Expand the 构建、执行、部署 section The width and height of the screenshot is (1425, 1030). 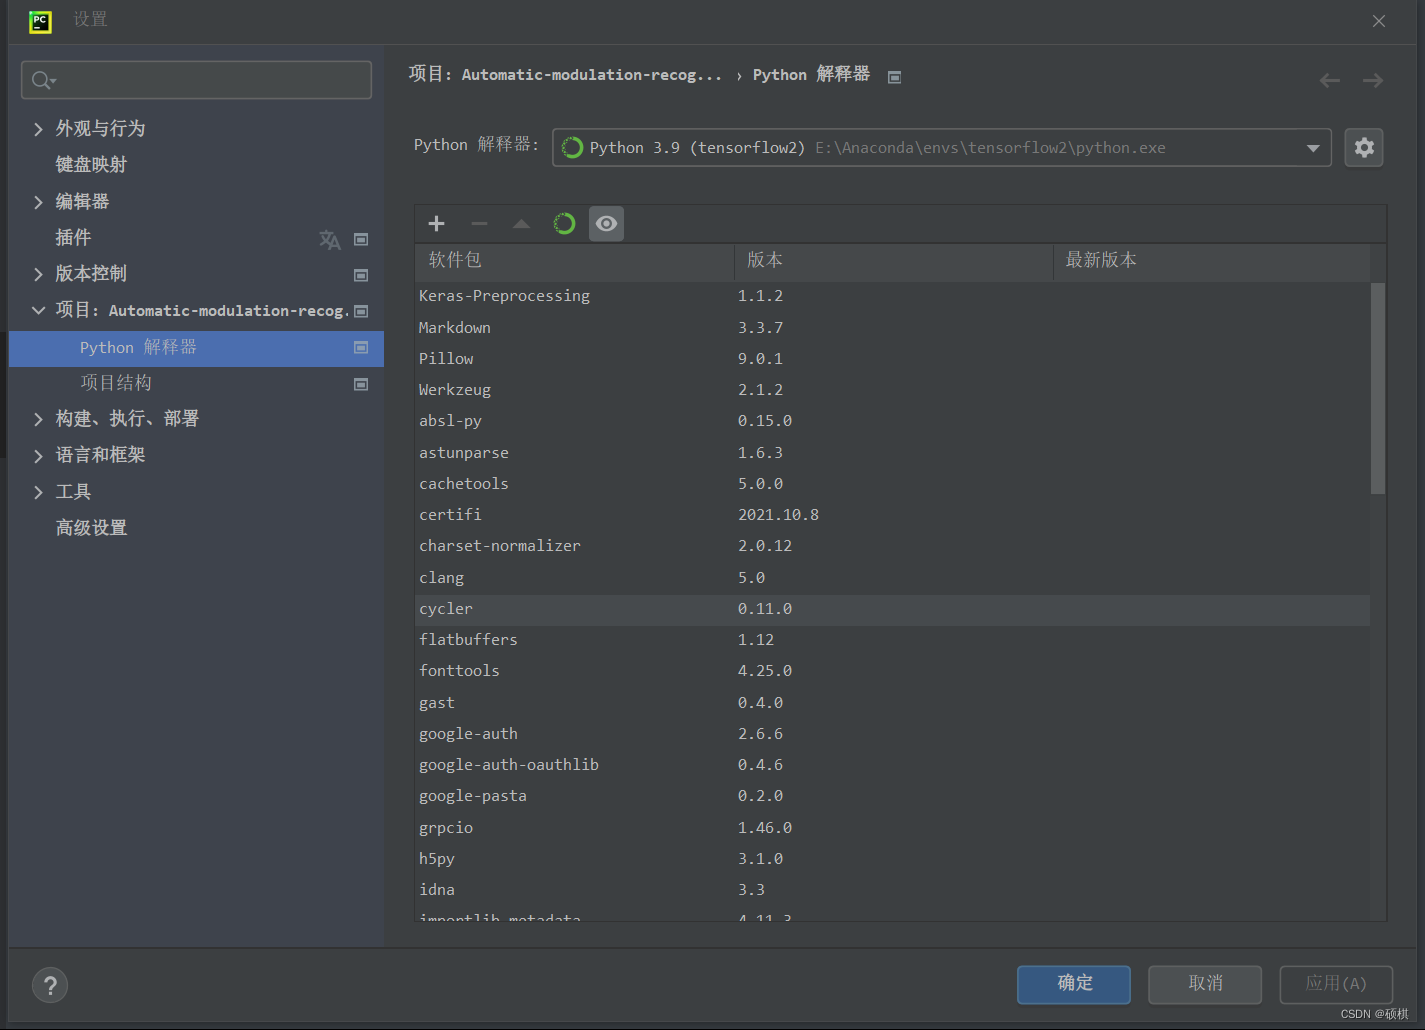coord(38,419)
